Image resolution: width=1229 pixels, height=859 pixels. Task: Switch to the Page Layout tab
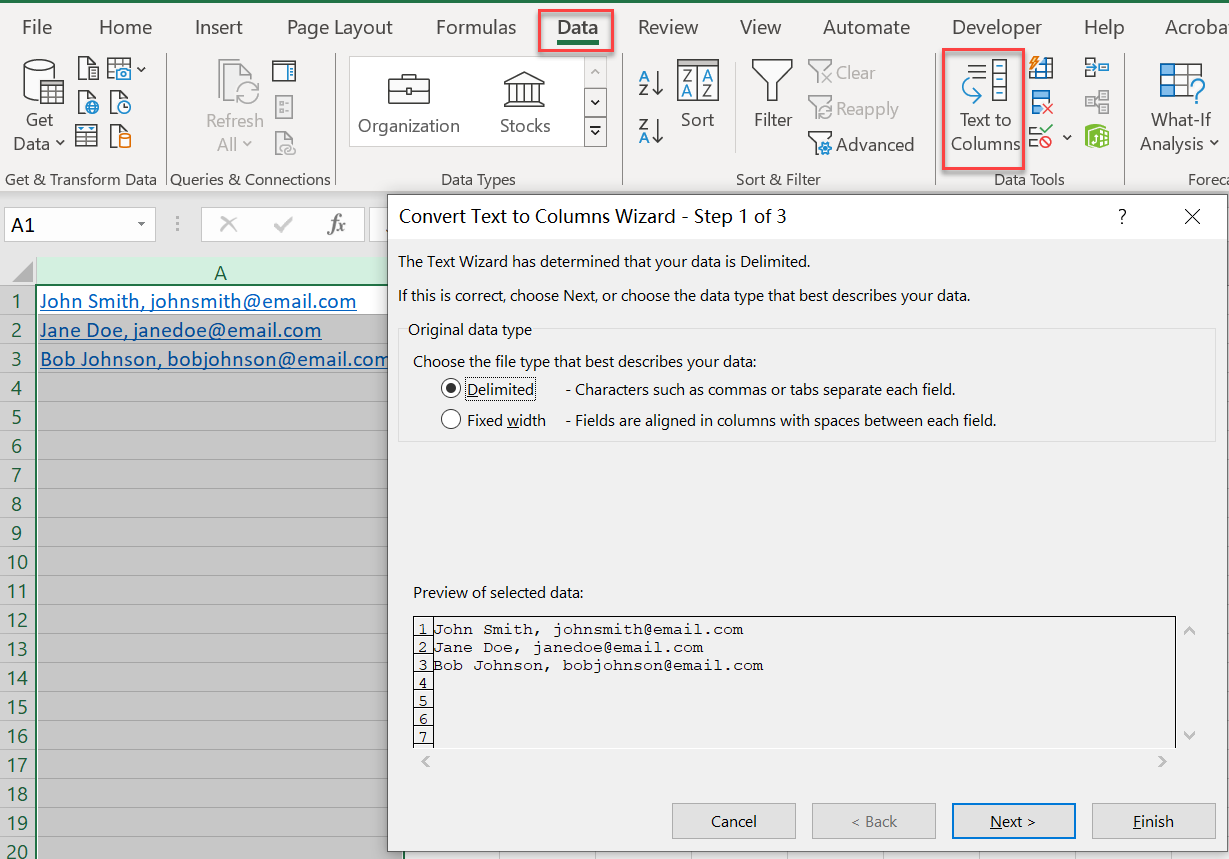coord(340,27)
